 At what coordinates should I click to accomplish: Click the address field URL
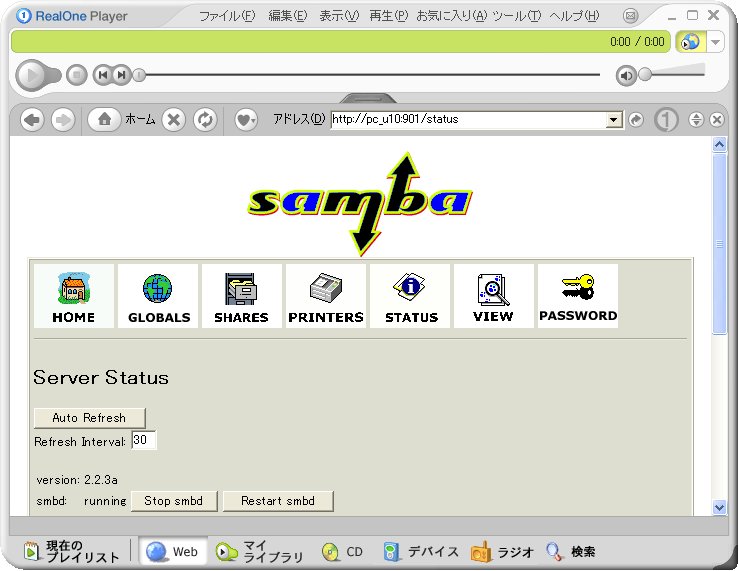click(x=468, y=119)
